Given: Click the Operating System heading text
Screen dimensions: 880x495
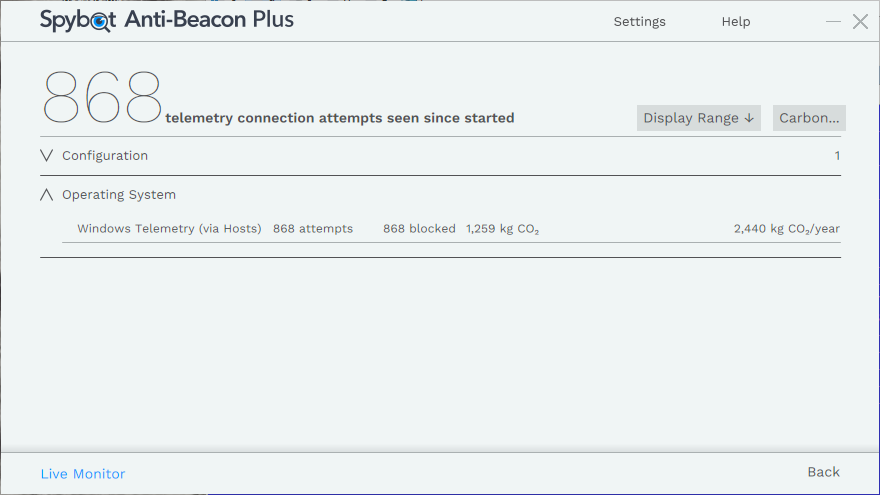Looking at the screenshot, I should tap(119, 195).
